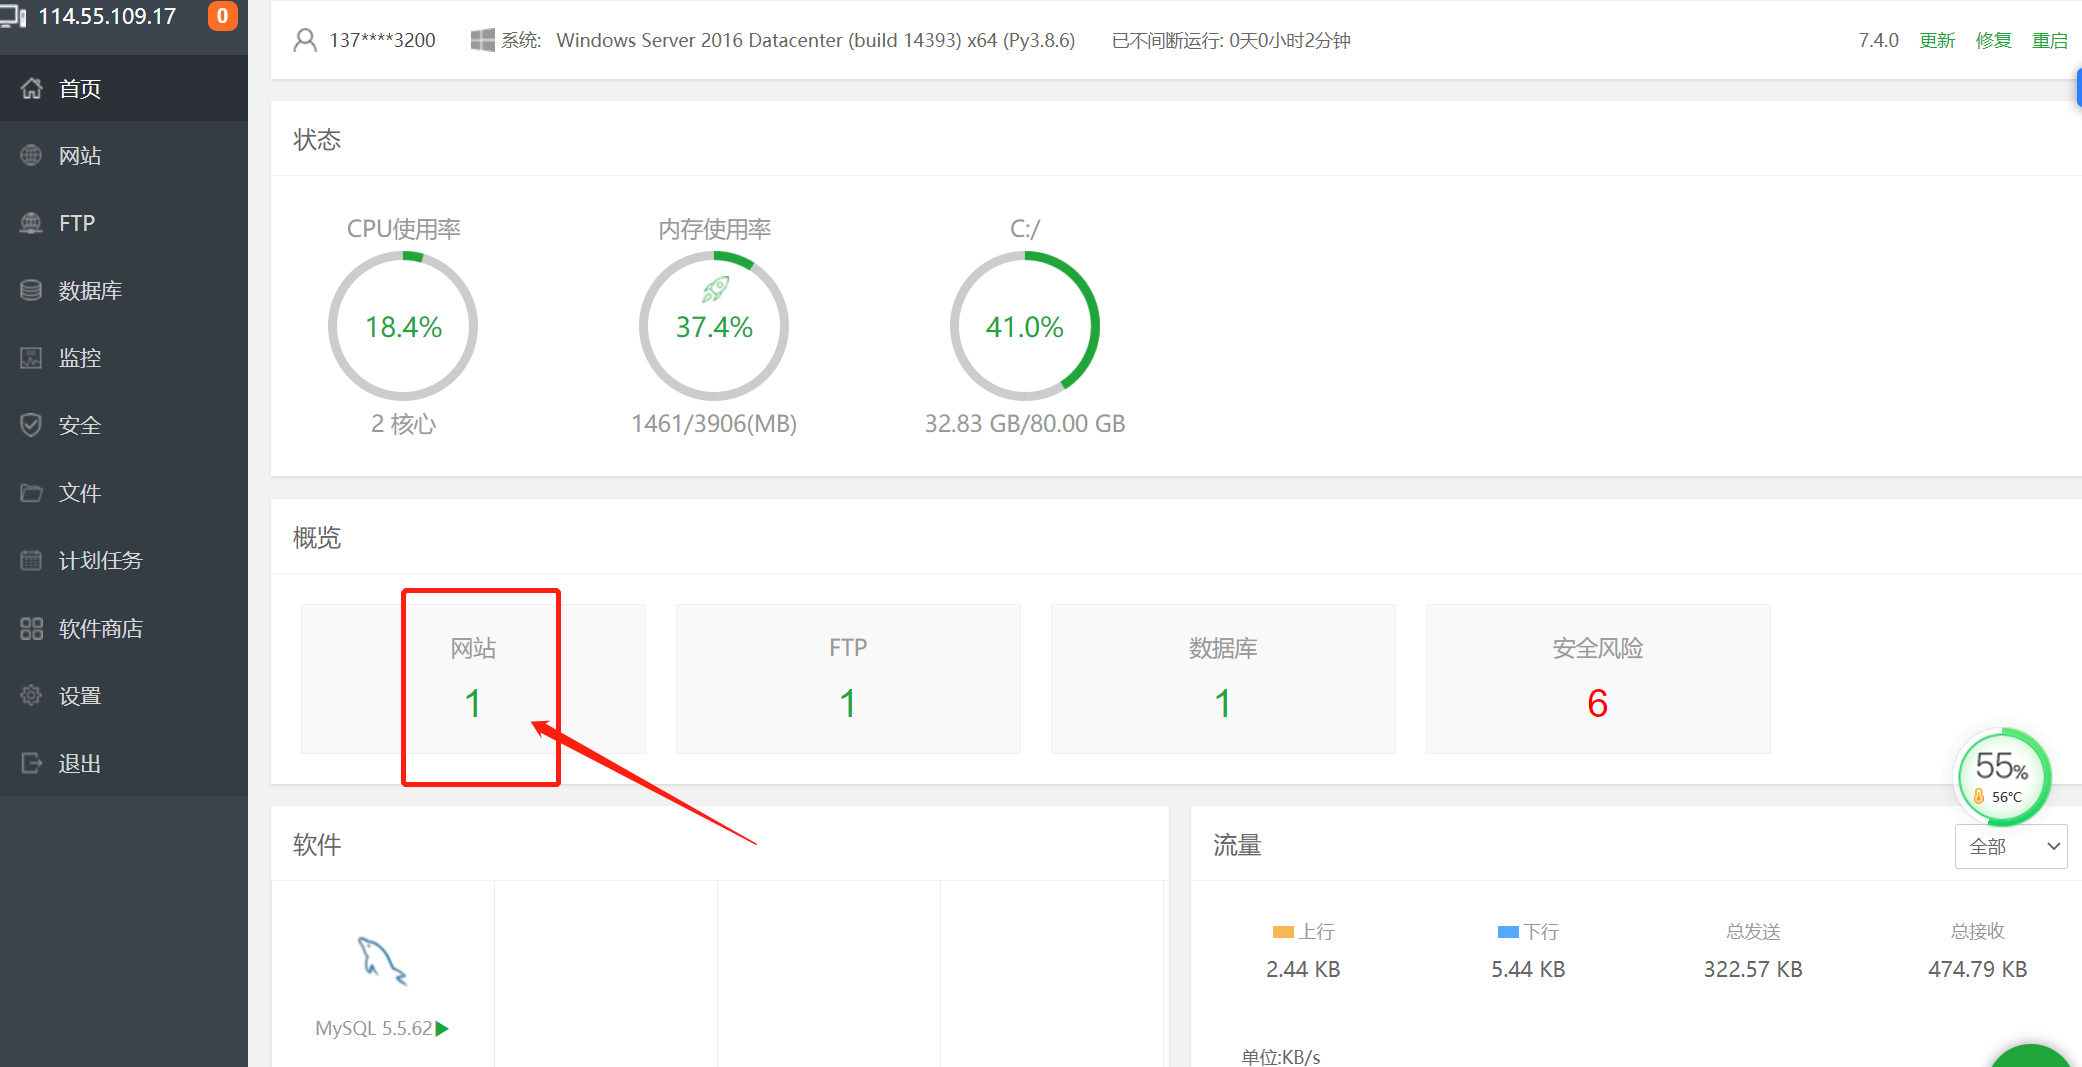2082x1067 pixels.
Task: Click the rocket icon in the memory gauge
Action: pos(715,290)
